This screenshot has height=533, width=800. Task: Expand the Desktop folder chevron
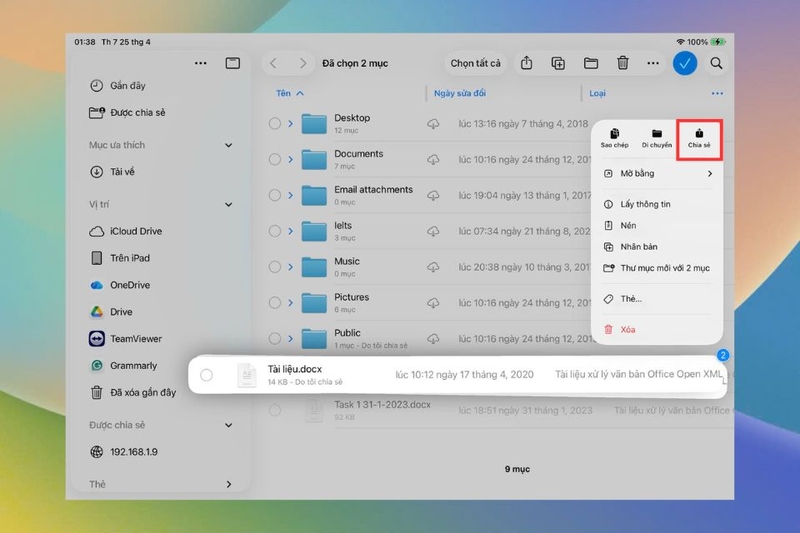(x=290, y=123)
